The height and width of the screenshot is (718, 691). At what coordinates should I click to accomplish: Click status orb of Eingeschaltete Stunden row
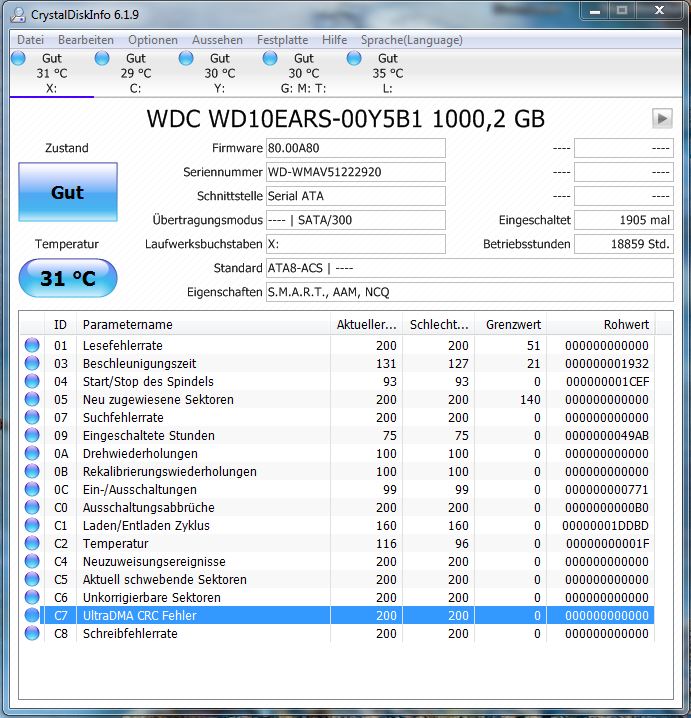coord(32,435)
